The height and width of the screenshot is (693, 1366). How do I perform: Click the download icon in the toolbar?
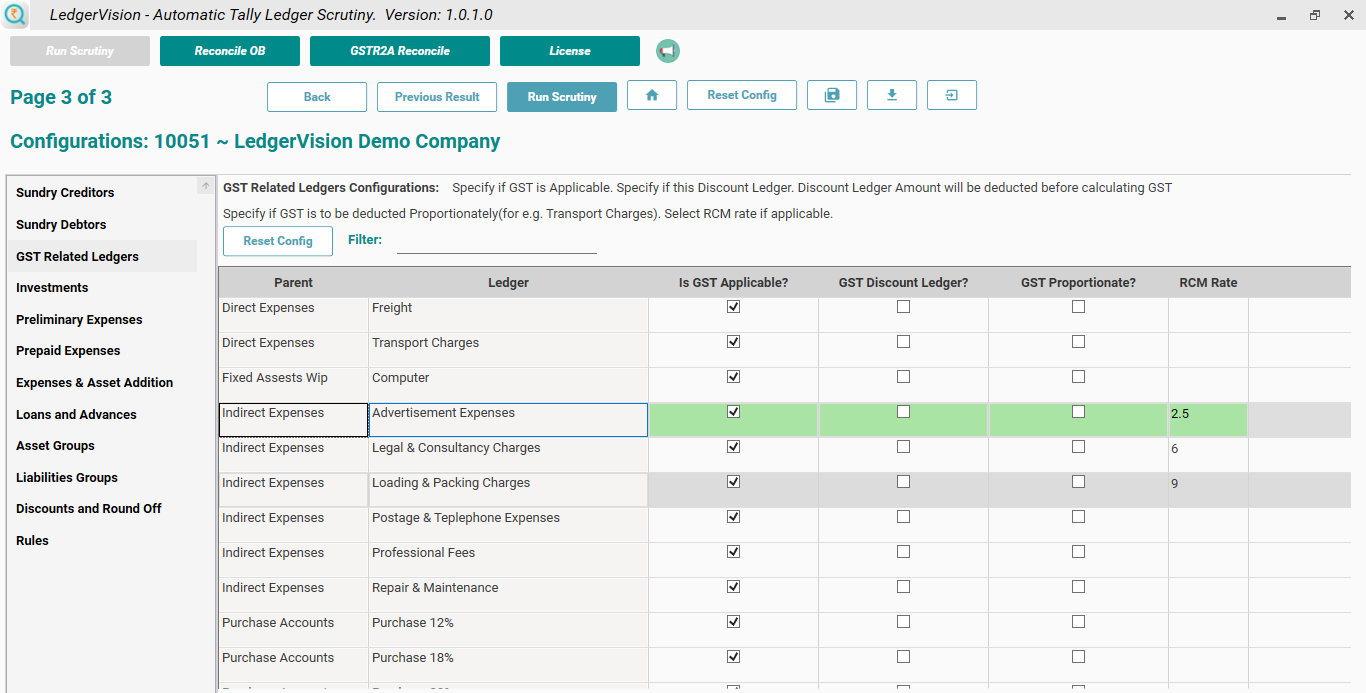click(x=891, y=95)
